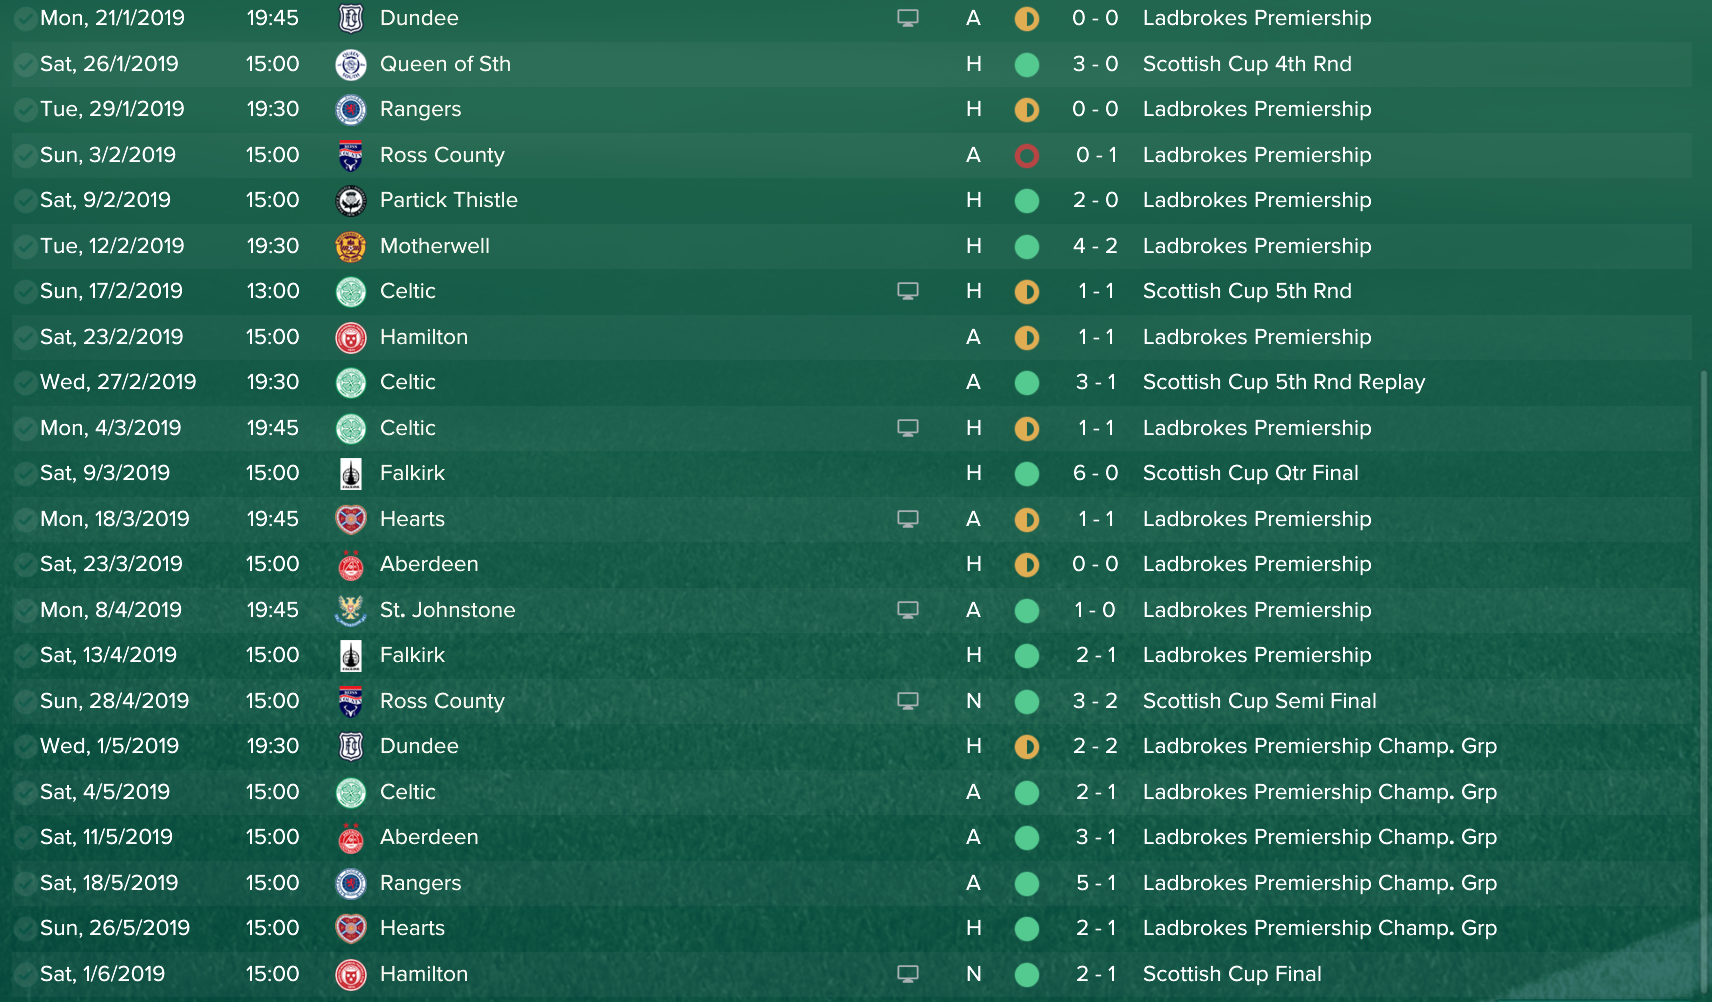Click TV icon on Scottish Cup Final row
Screen dimensions: 1712x1002
click(x=908, y=974)
